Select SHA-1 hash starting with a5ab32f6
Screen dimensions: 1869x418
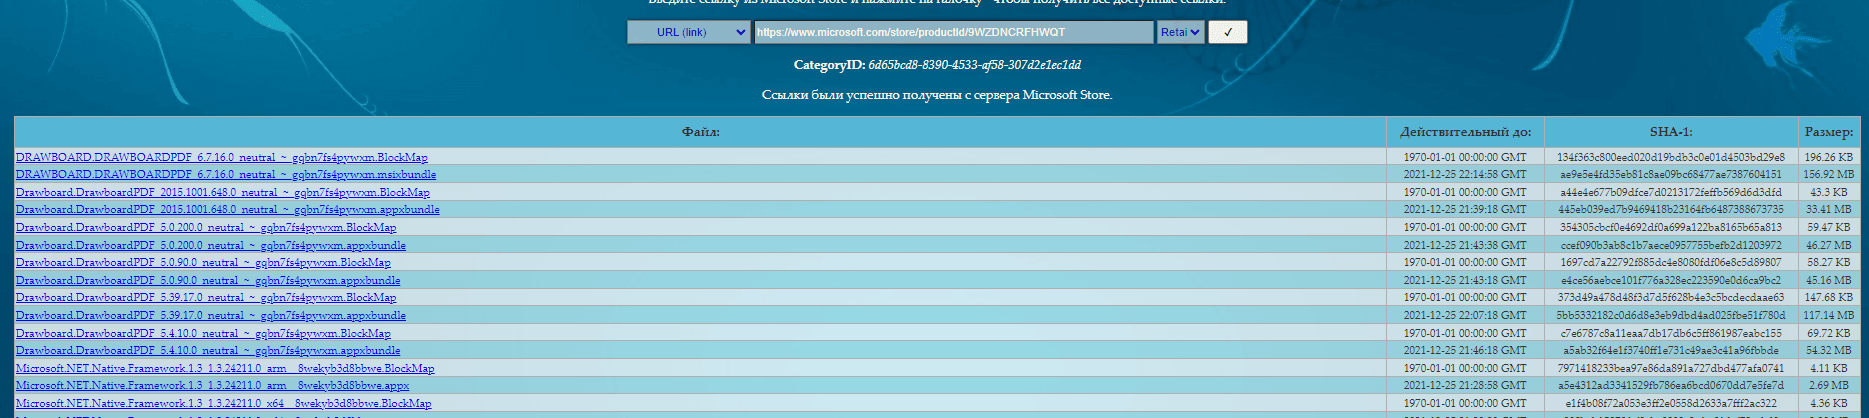[x=1670, y=350]
